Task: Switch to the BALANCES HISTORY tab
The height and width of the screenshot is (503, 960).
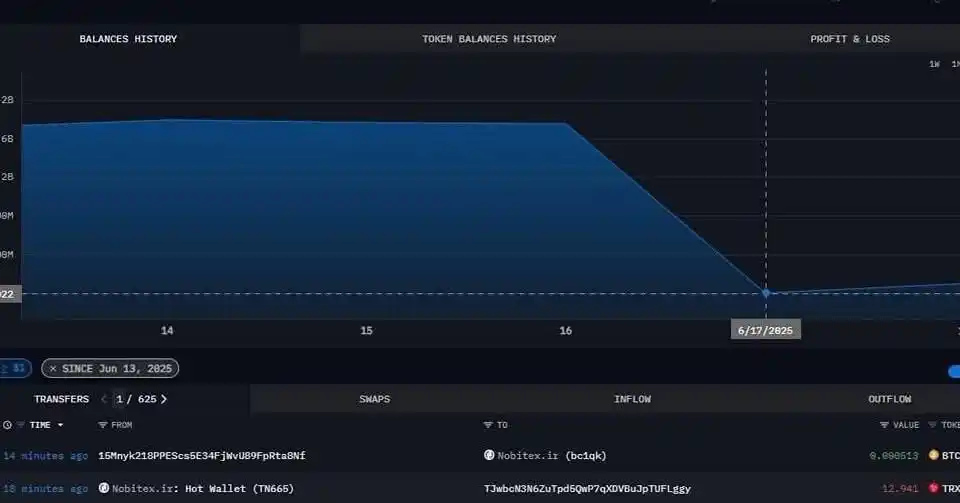Action: [128, 39]
